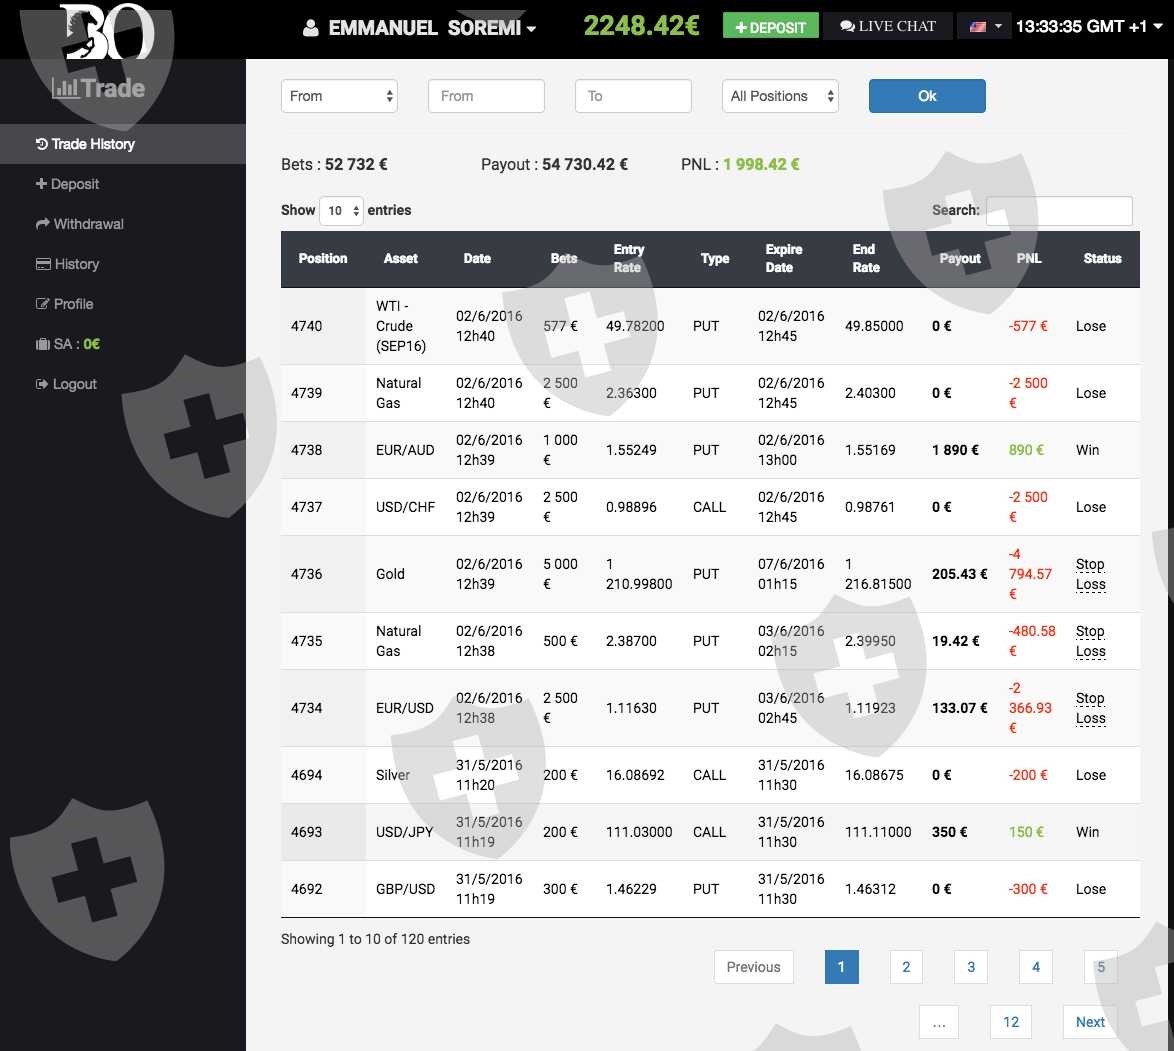This screenshot has height=1051, width=1174.
Task: Click the US flag language icon
Action: [977, 27]
